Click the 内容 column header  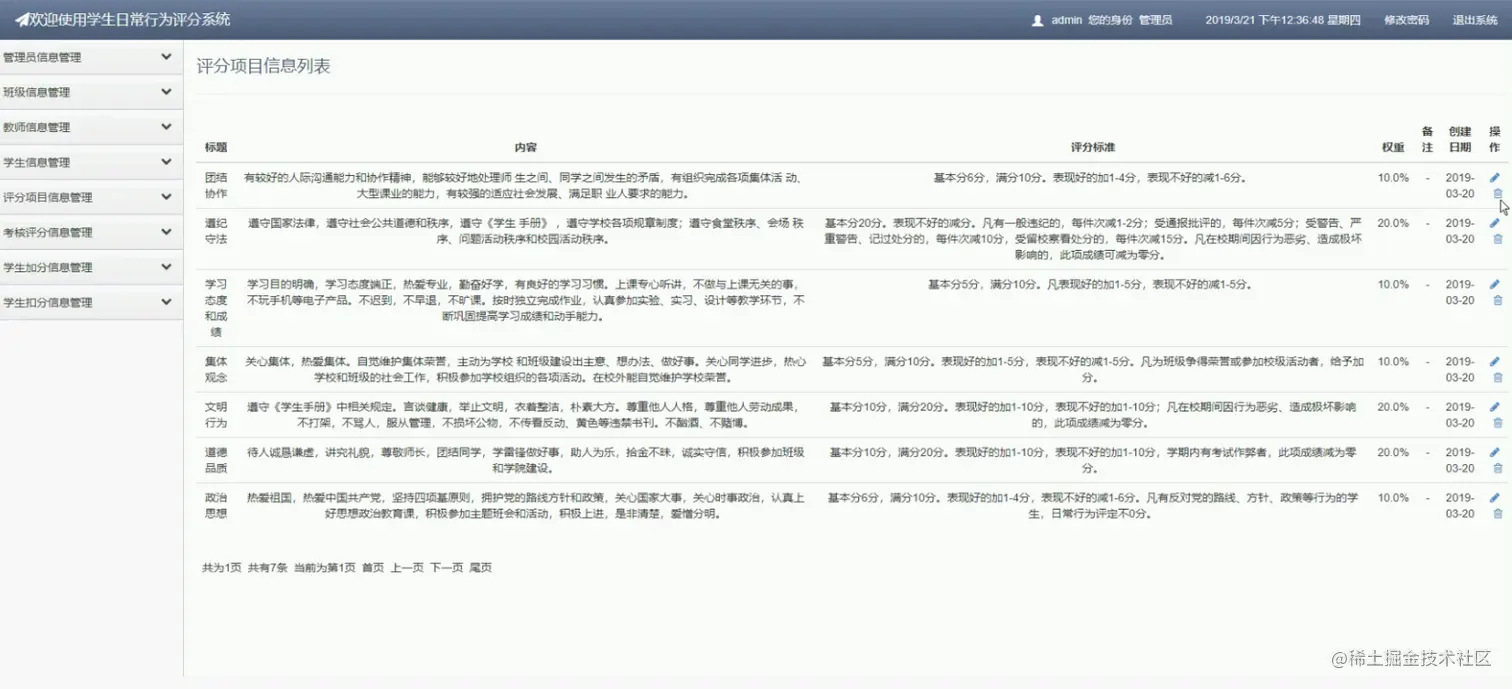[526, 147]
